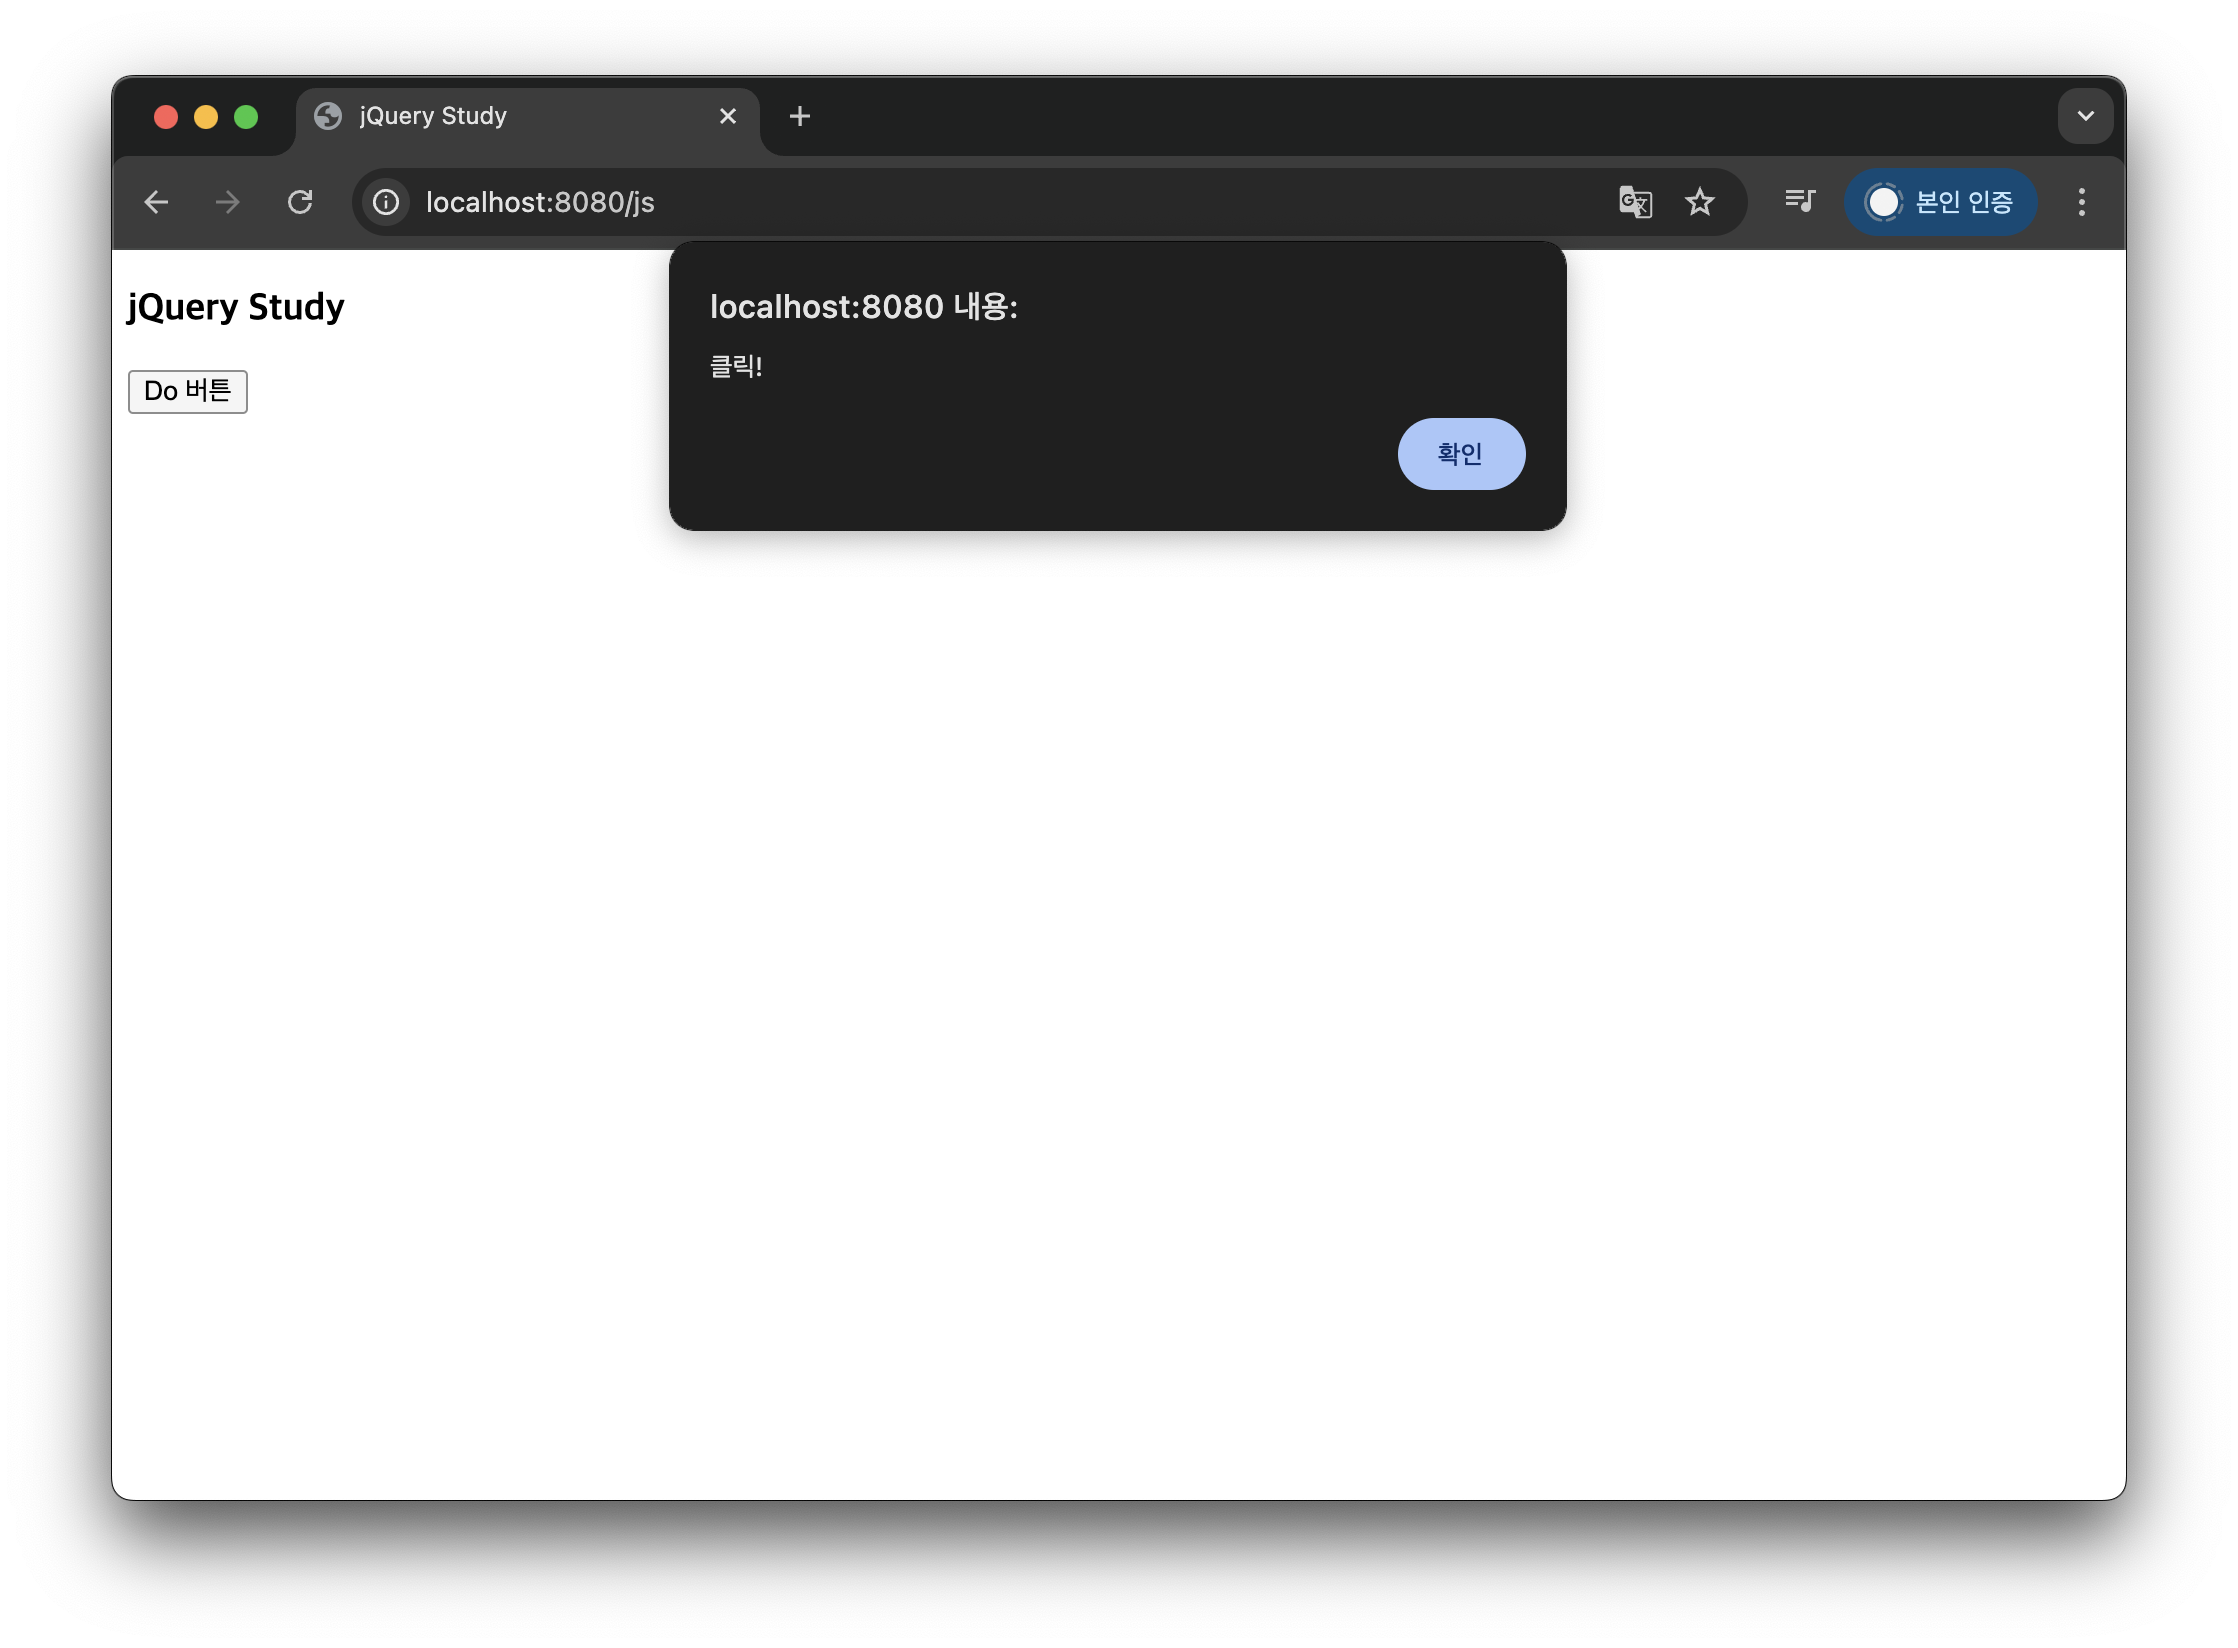Click the globe favicon on the tab

pos(328,117)
